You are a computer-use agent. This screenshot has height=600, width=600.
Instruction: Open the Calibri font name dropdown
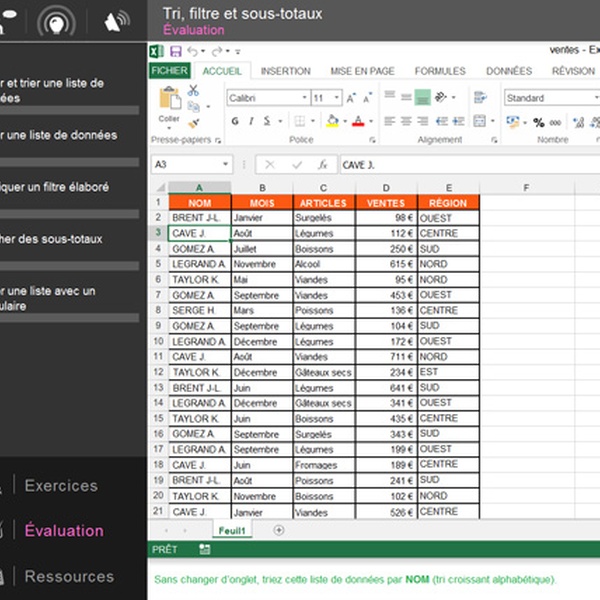pyautogui.click(x=304, y=98)
